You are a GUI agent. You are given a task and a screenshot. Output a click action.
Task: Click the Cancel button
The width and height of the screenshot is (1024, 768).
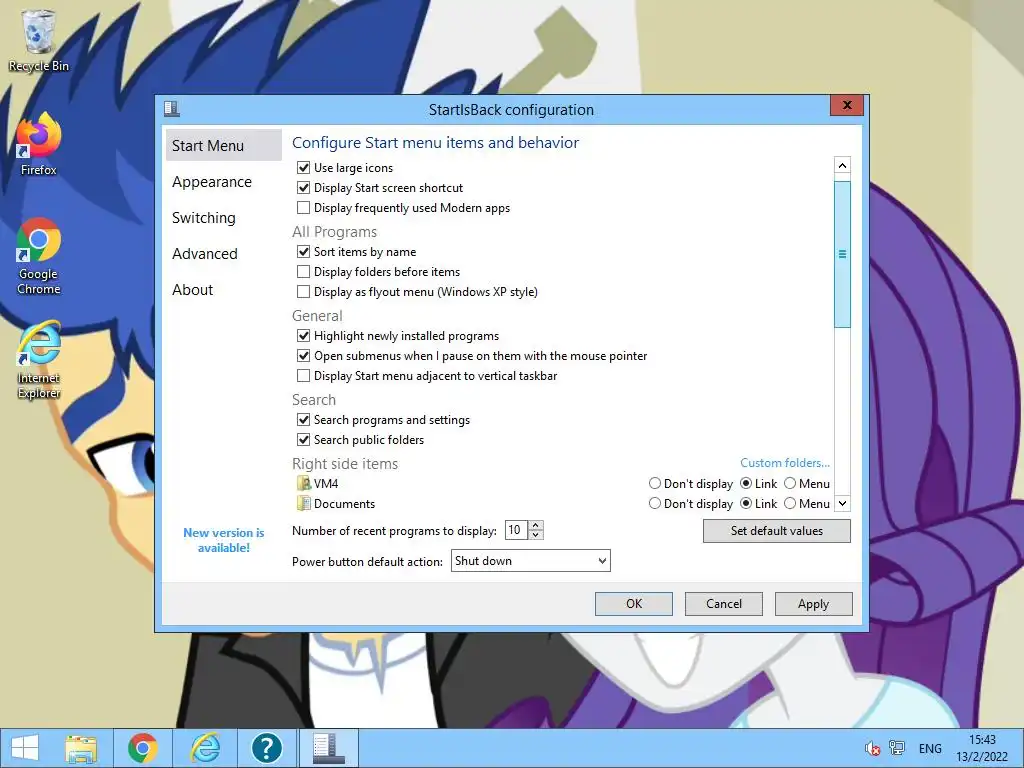point(724,604)
